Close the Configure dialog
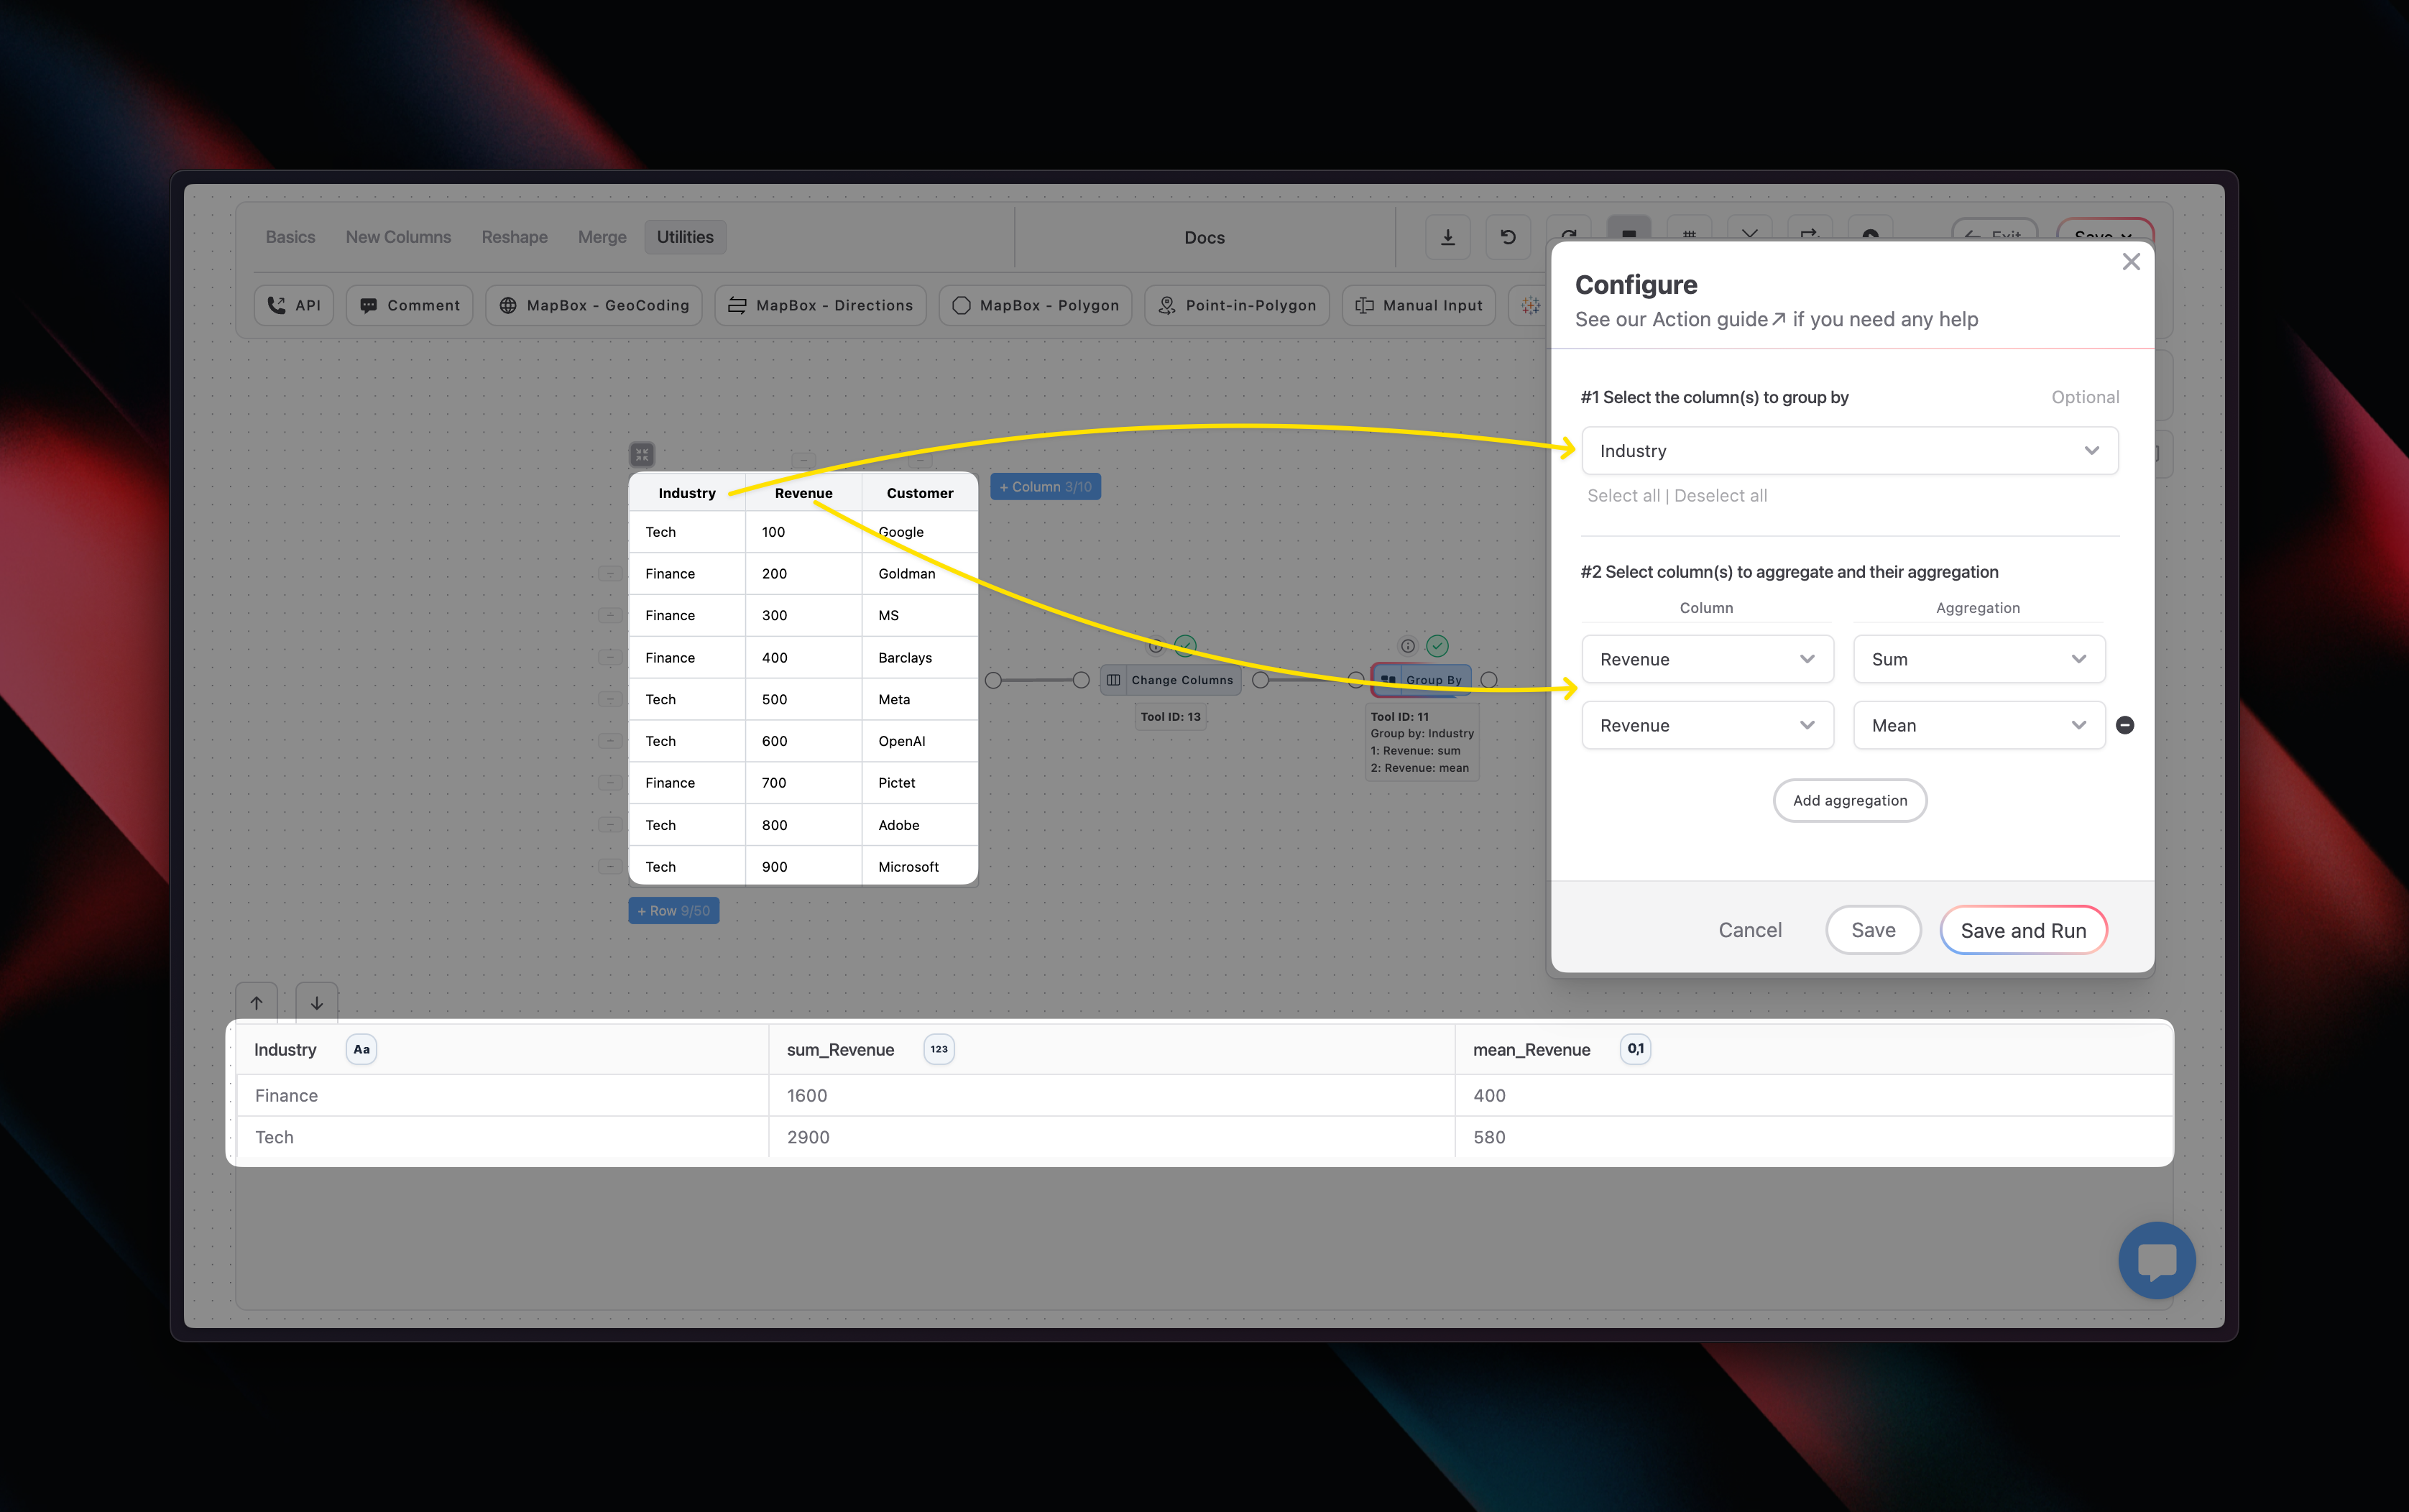The width and height of the screenshot is (2409, 1512). [x=2131, y=262]
